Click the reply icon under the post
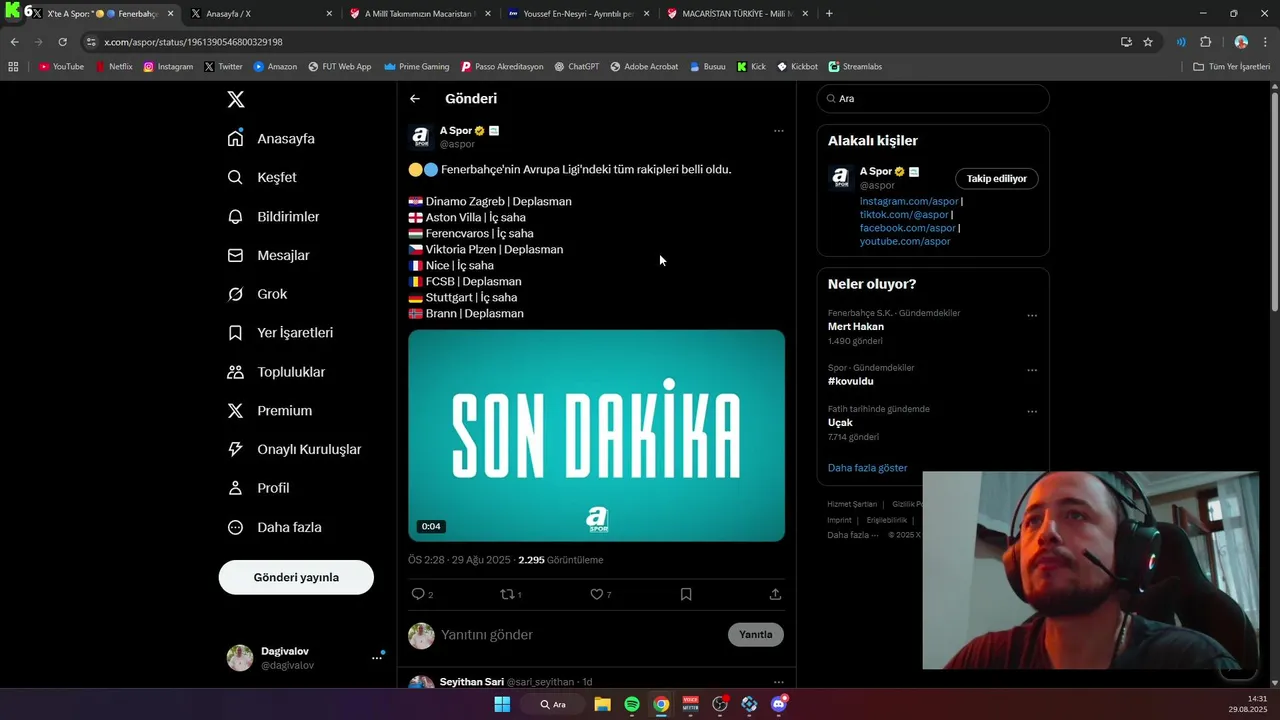Screen dimensions: 1280x720 [419, 594]
